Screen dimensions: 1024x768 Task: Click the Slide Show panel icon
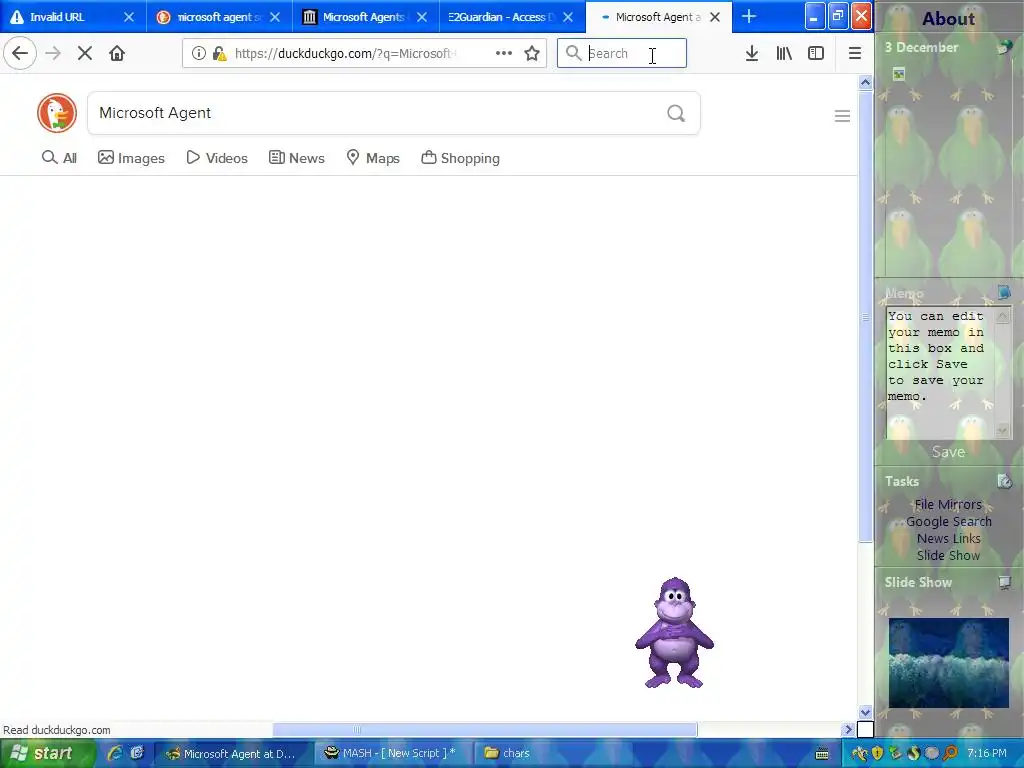(x=1004, y=582)
